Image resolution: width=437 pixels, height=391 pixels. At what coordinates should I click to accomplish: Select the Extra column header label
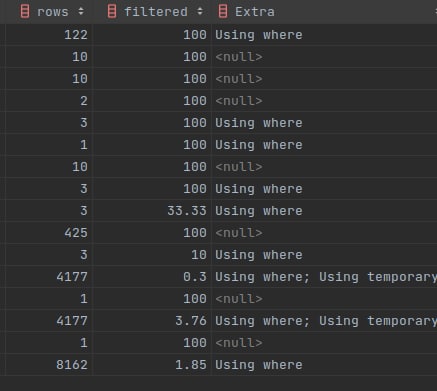pyautogui.click(x=255, y=12)
